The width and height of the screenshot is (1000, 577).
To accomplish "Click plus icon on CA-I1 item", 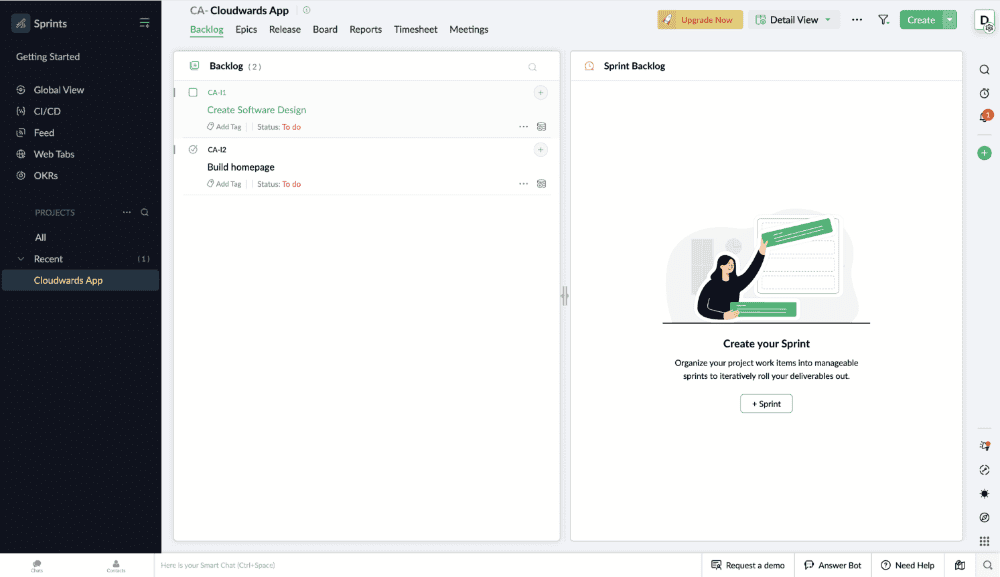I will (540, 93).
